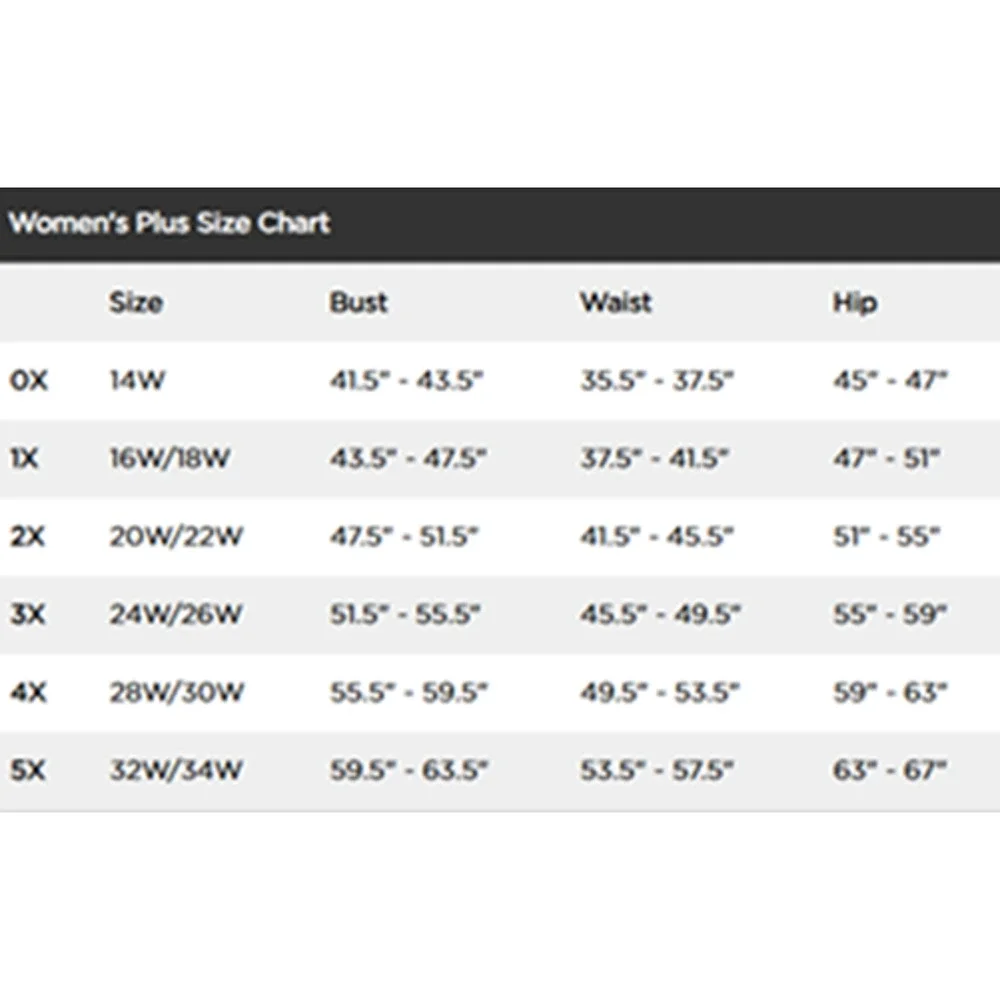Click waist measurement 45.5" - 49.5"
Viewport: 1000px width, 1000px height.
[x=660, y=614]
